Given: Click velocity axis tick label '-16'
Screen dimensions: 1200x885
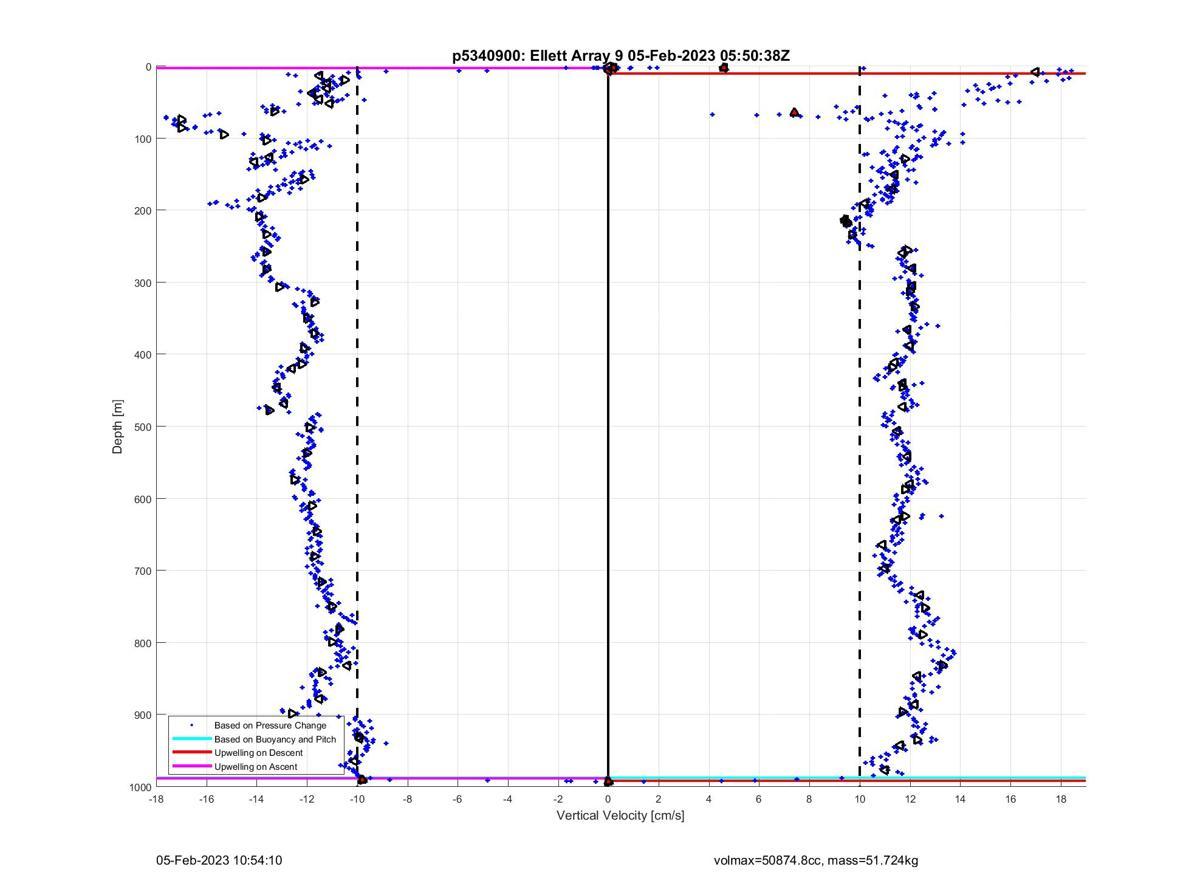Looking at the screenshot, I should point(206,799).
